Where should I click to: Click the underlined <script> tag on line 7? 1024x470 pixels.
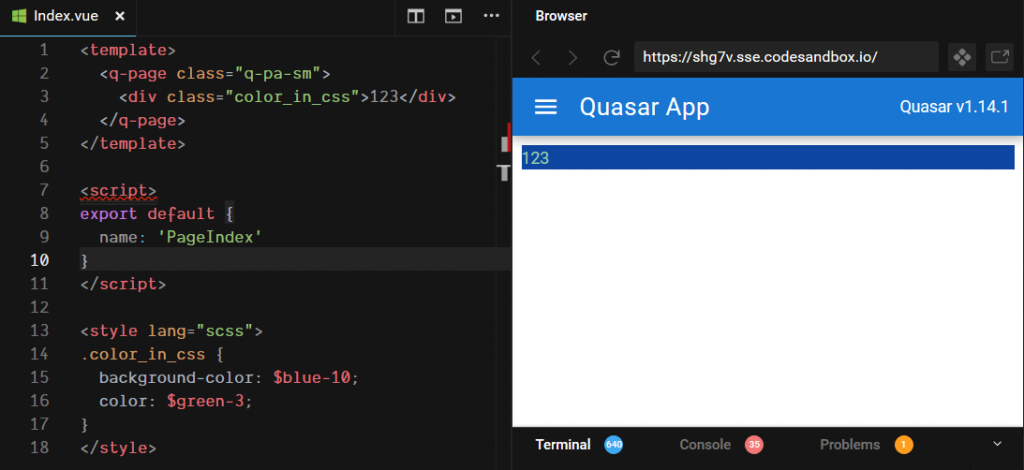(x=118, y=190)
